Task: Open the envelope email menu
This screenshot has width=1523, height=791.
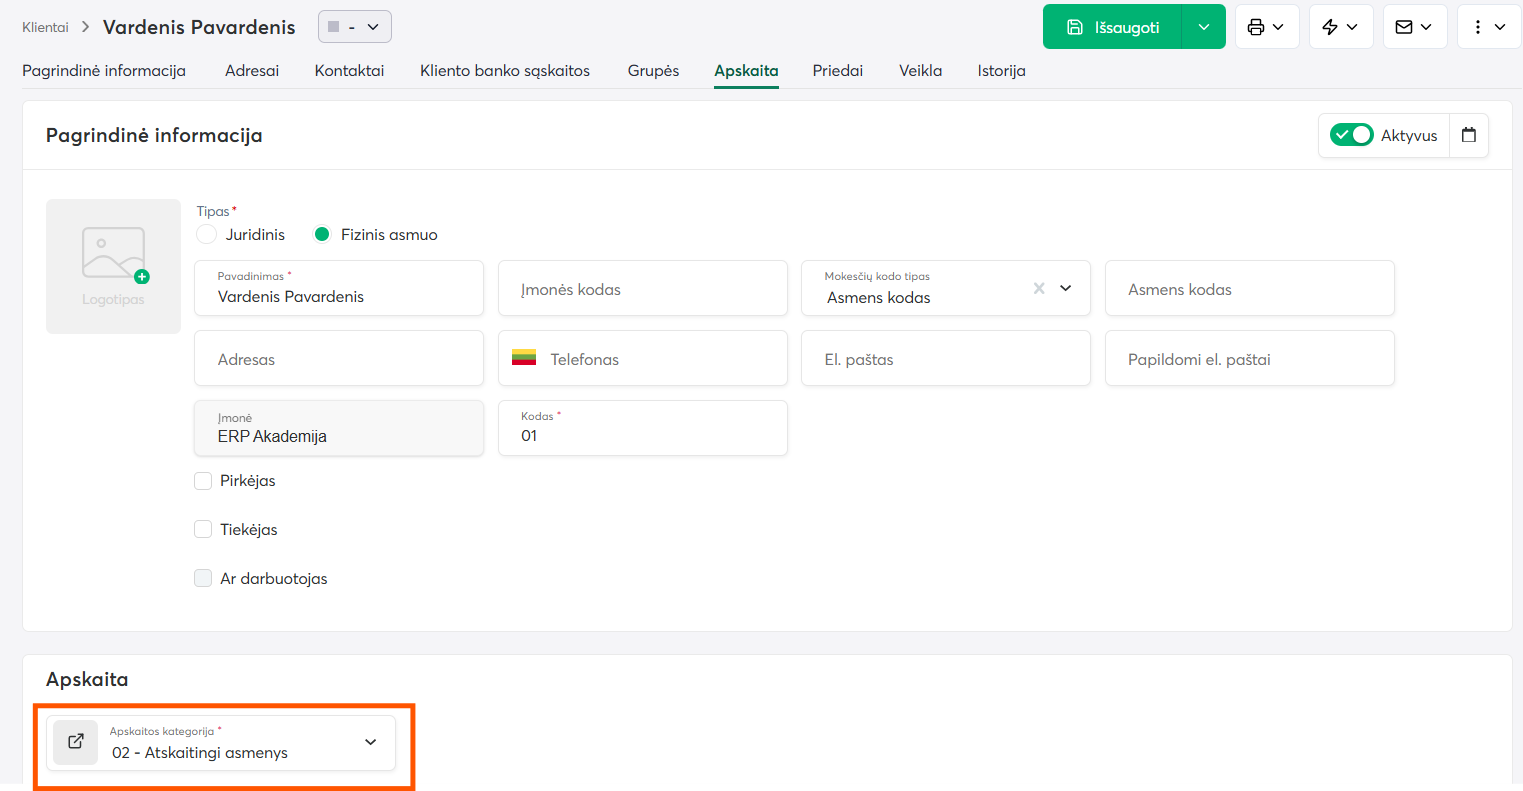Action: tap(1415, 27)
